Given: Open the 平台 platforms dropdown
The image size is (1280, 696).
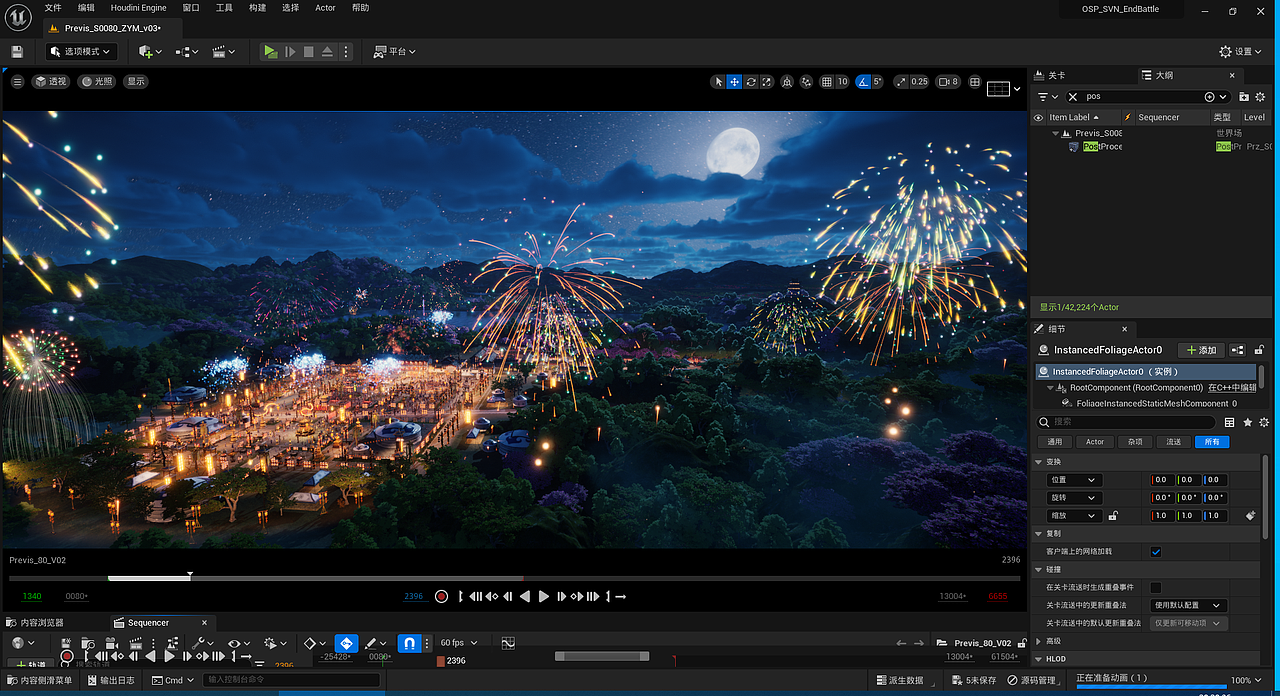Looking at the screenshot, I should (x=395, y=51).
